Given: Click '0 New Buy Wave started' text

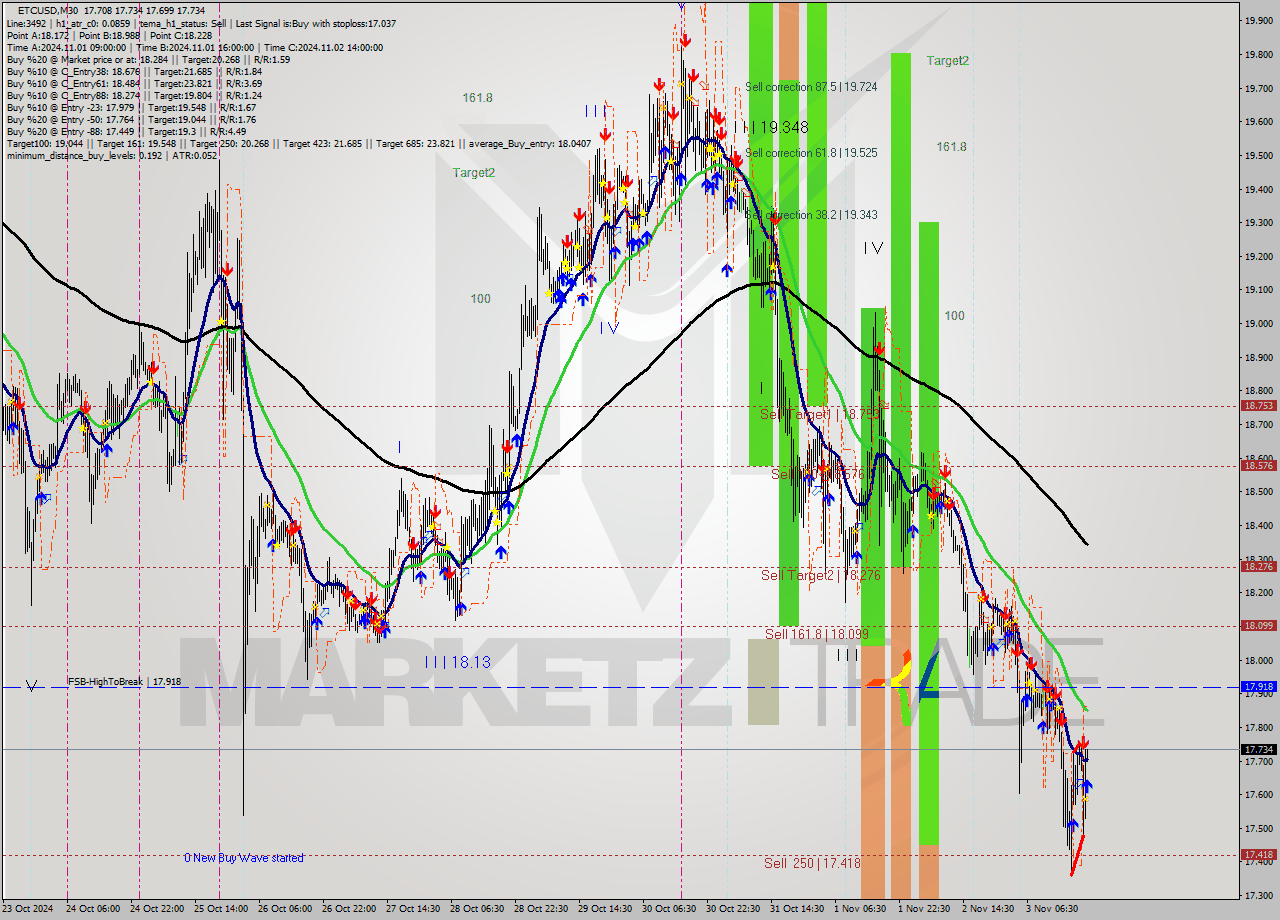Looking at the screenshot, I should pyautogui.click(x=243, y=858).
